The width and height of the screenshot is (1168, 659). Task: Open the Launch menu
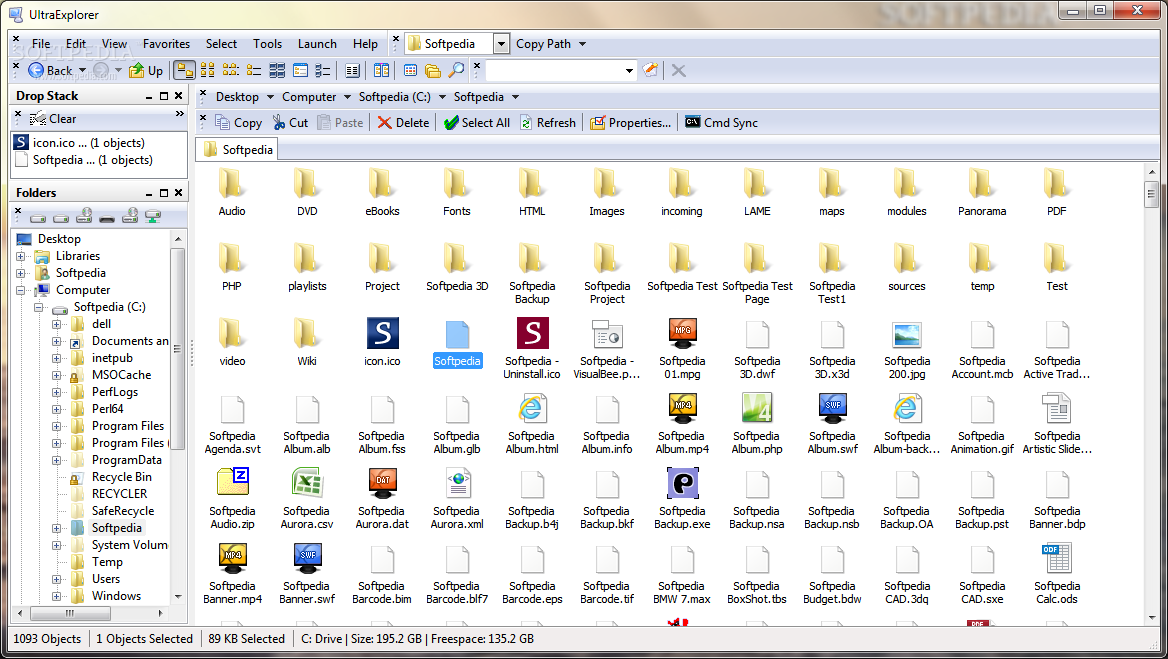(317, 44)
